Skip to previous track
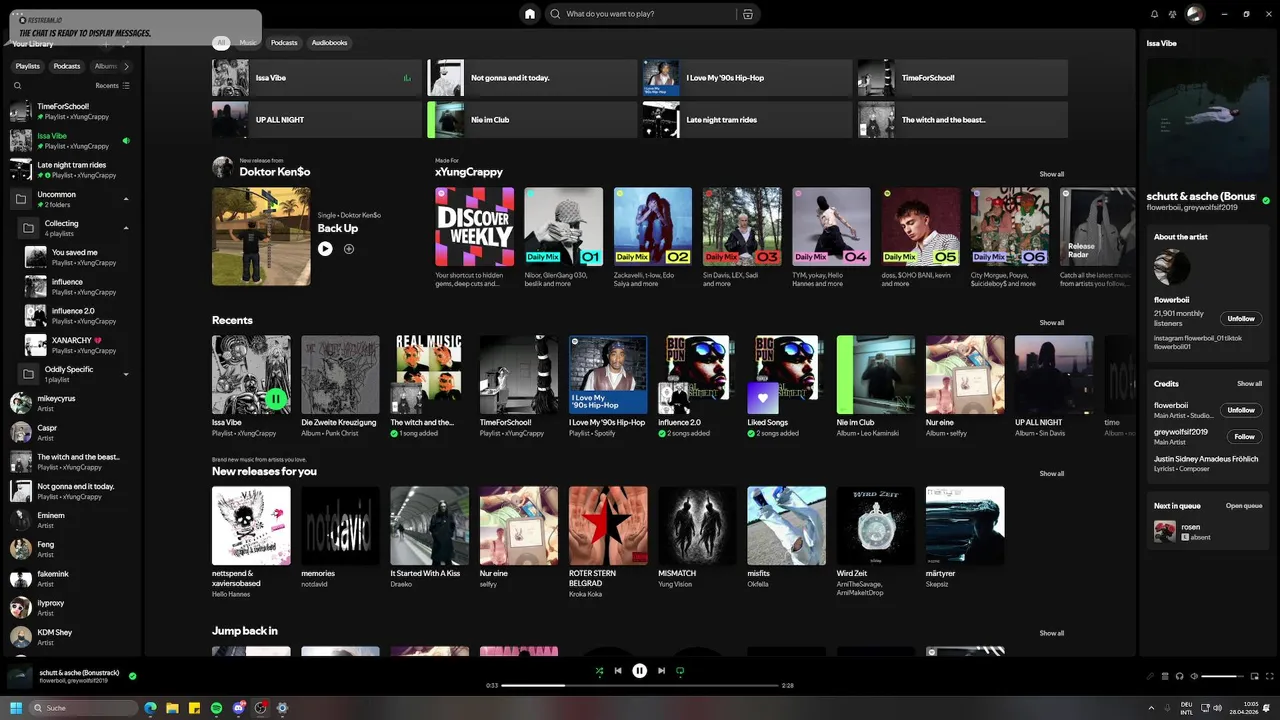The image size is (1280, 720). point(618,671)
